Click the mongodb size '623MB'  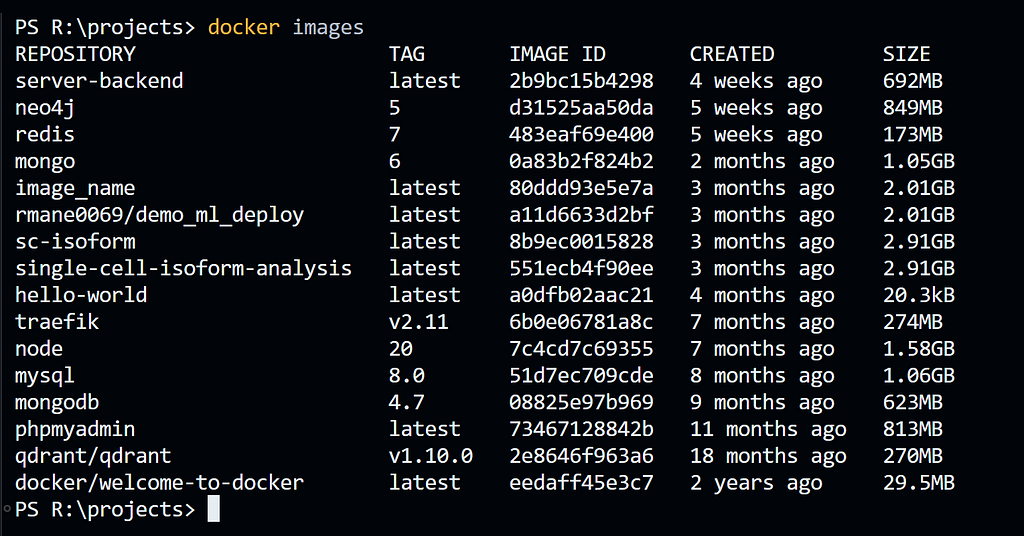pos(912,402)
